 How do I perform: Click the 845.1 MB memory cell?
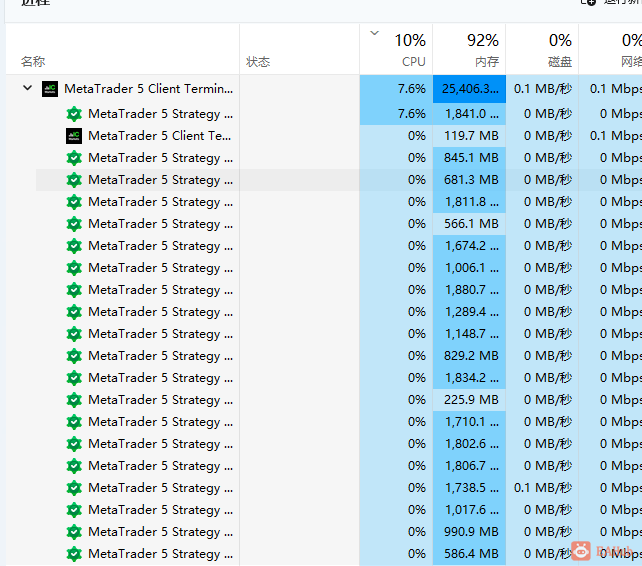(469, 158)
